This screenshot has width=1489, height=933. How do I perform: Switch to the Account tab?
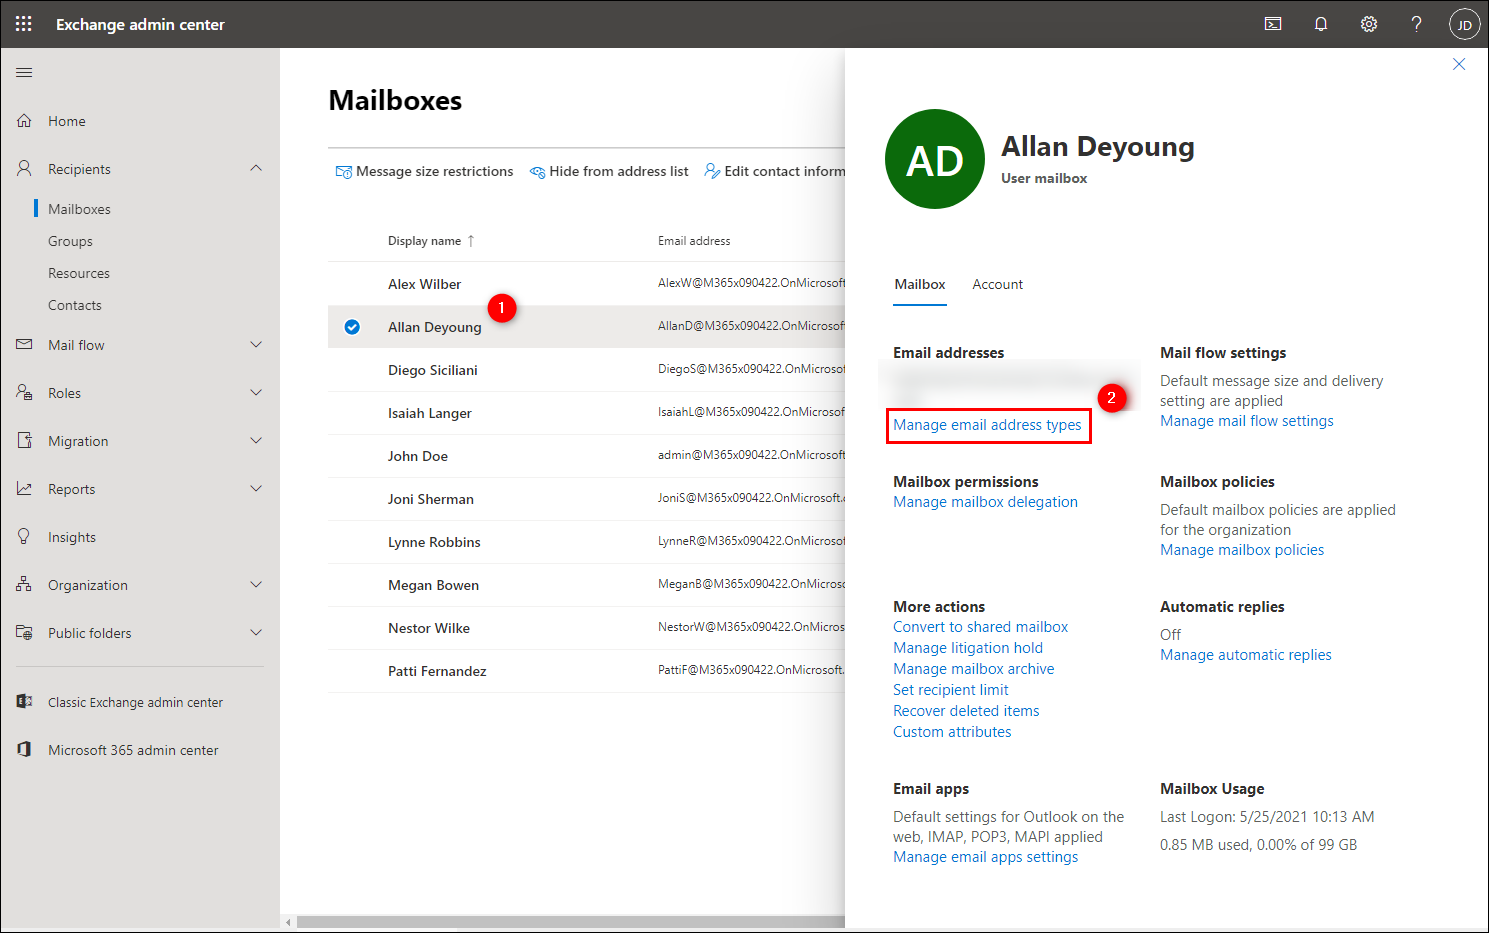997,285
